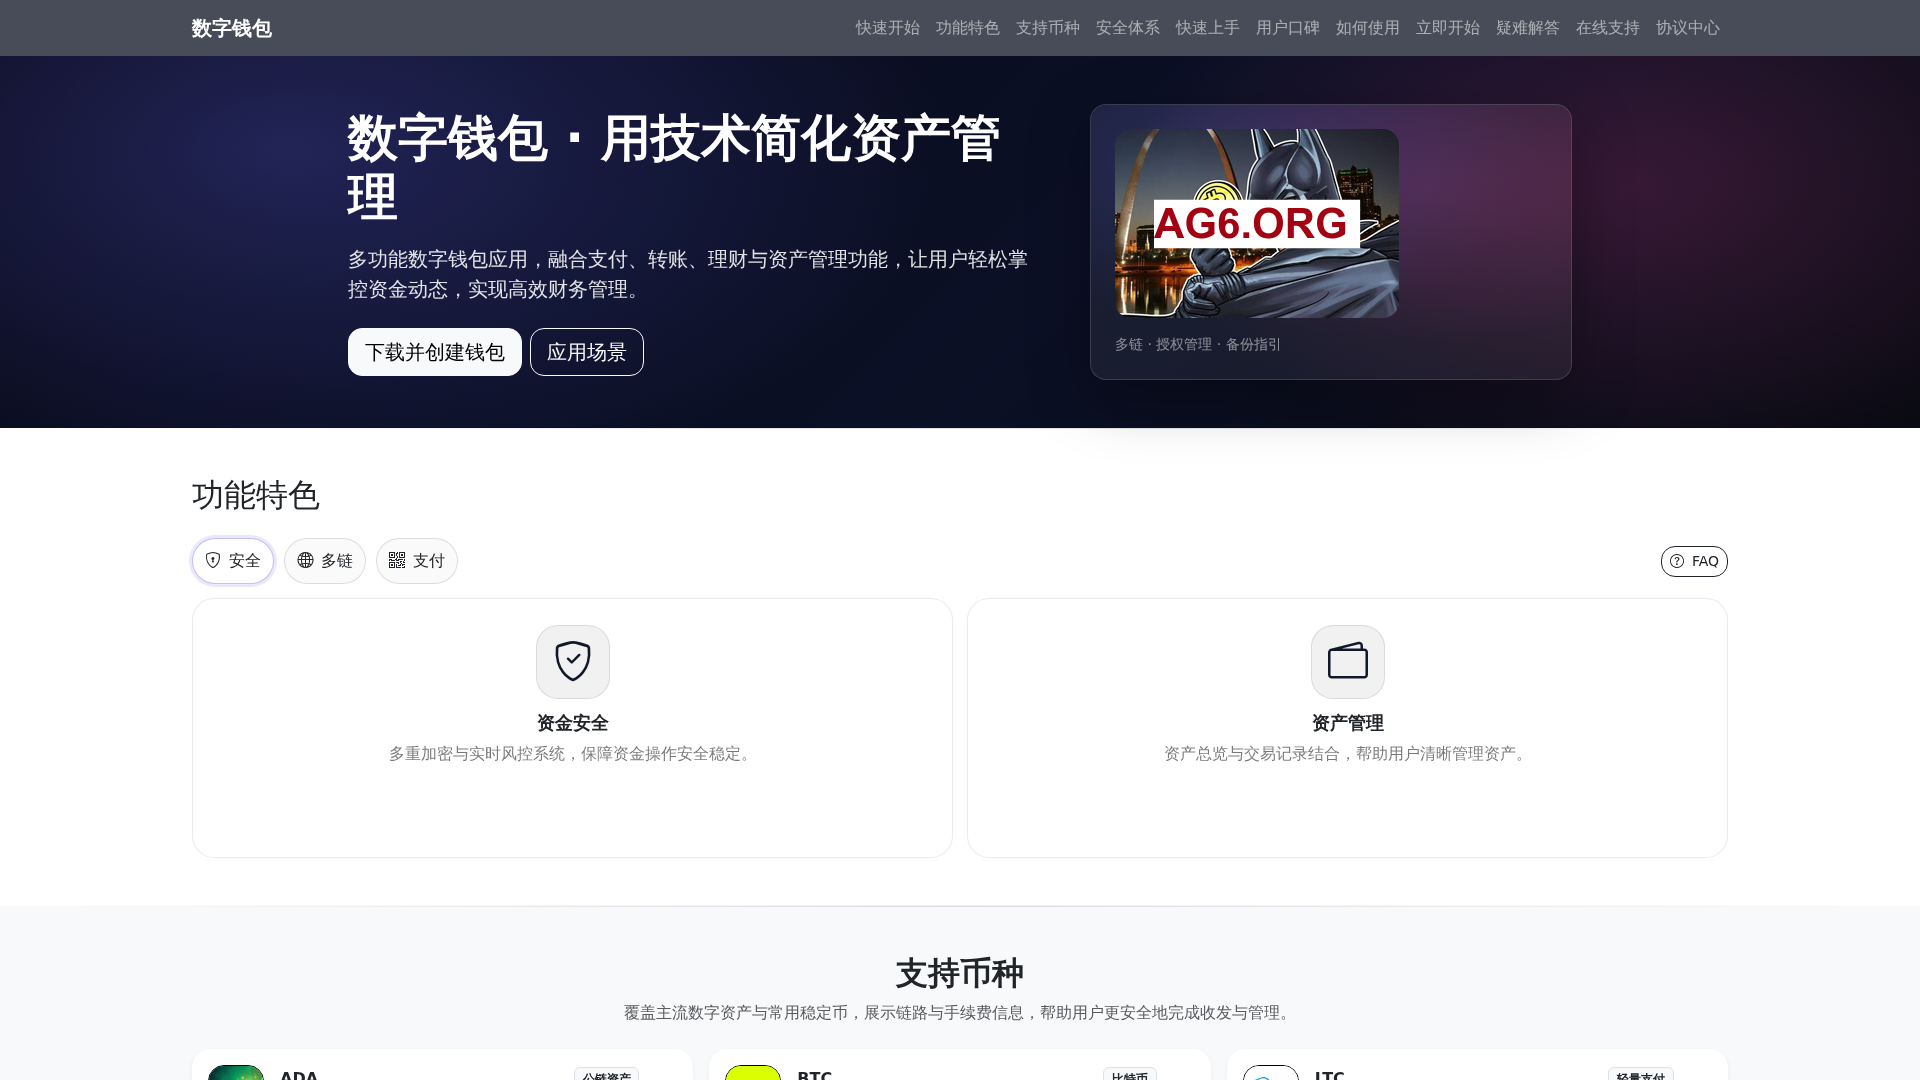Open 安全体系 in the navigation bar
Image resolution: width=1920 pixels, height=1080 pixels.
point(1128,28)
